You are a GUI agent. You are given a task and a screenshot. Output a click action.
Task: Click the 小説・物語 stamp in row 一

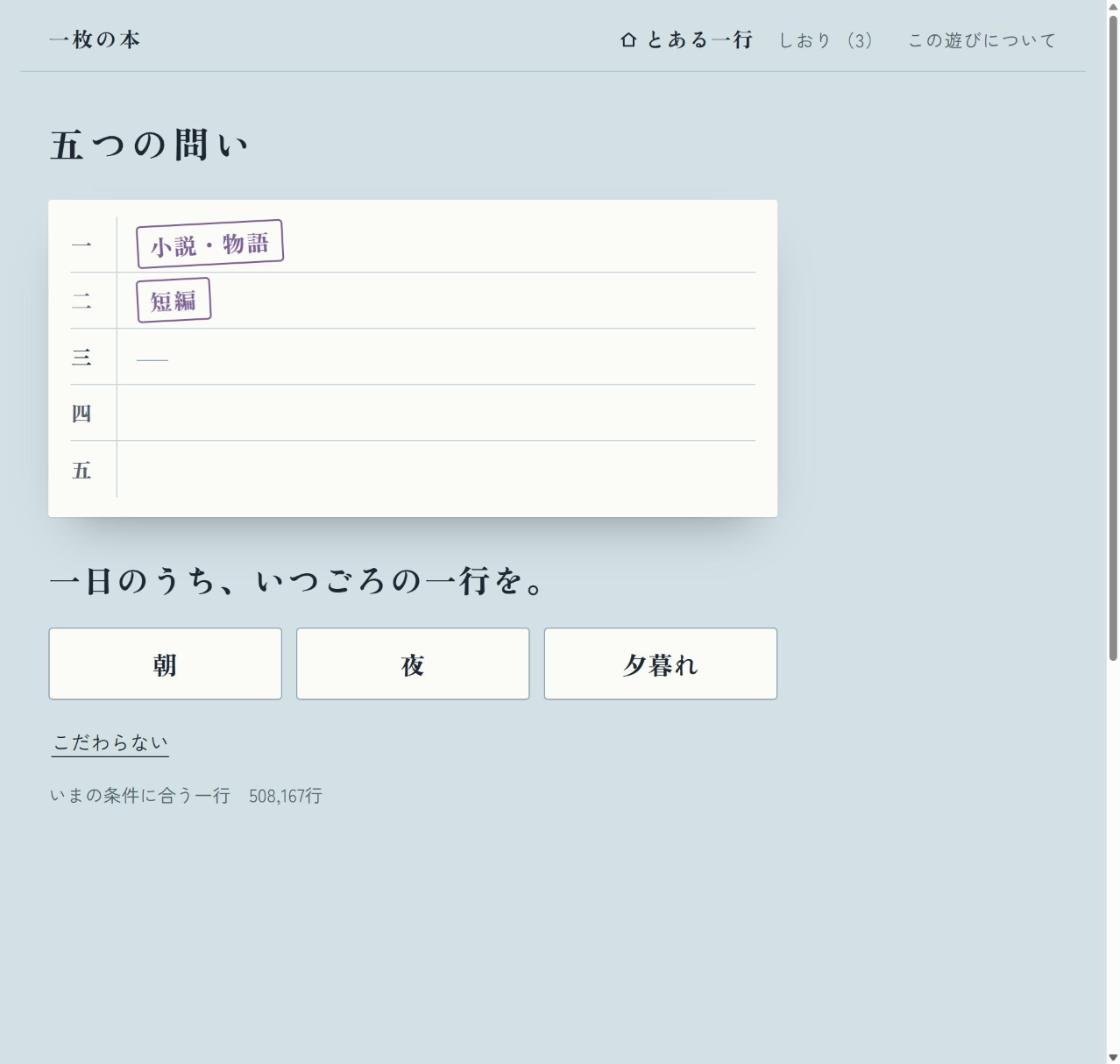210,244
